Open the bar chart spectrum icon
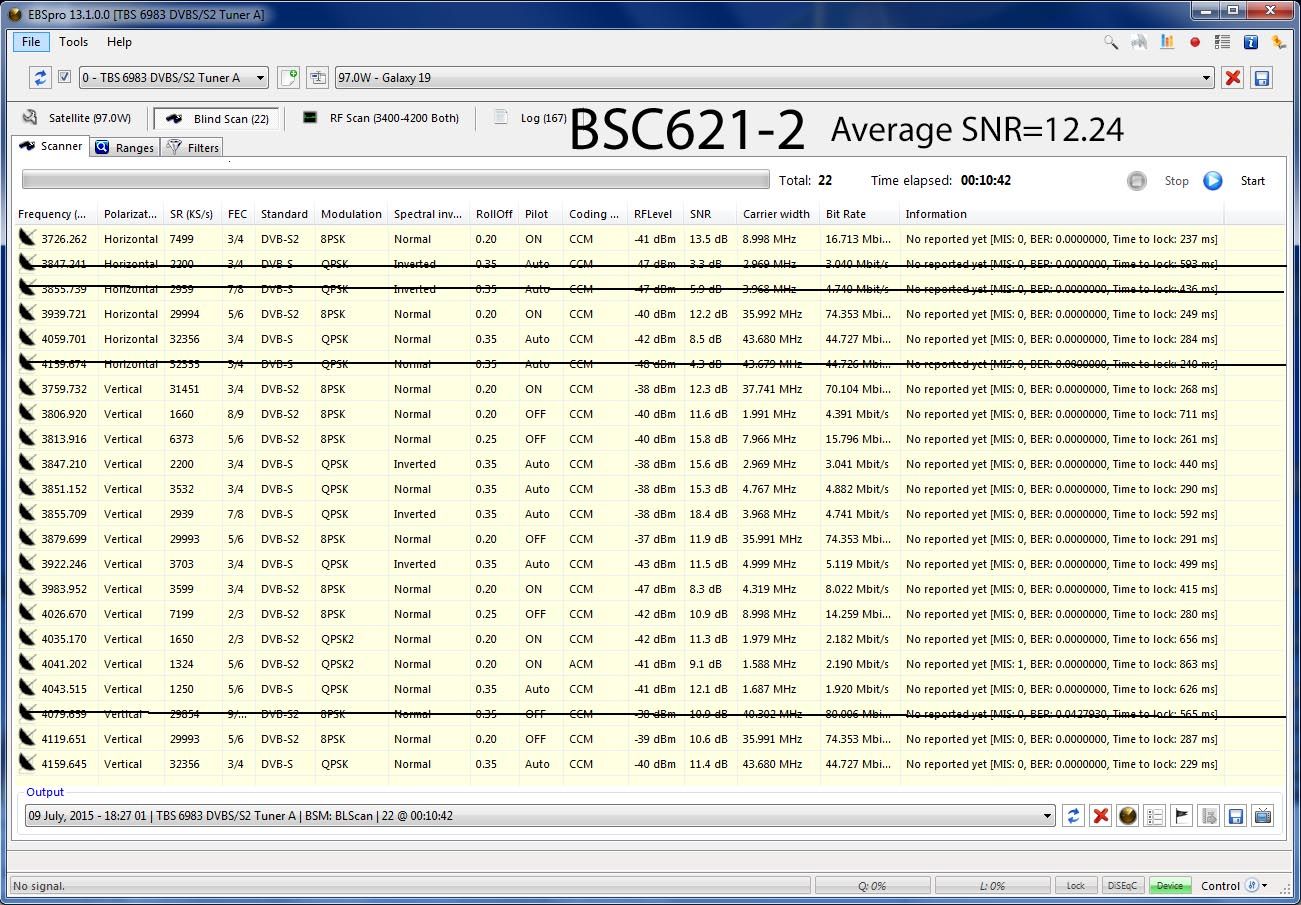1301x905 pixels. coord(1167,42)
